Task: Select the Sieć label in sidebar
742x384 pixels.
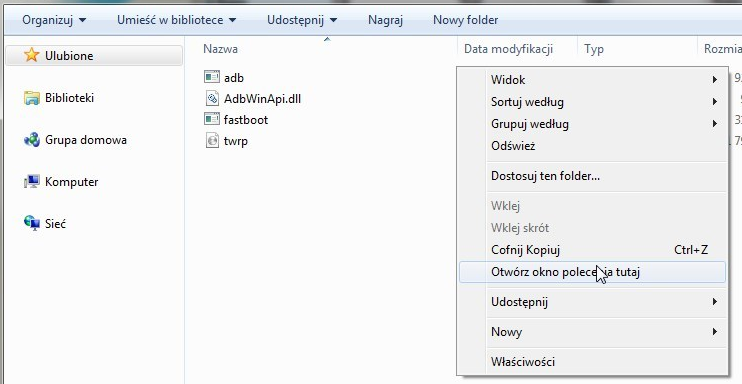Action: 55,223
